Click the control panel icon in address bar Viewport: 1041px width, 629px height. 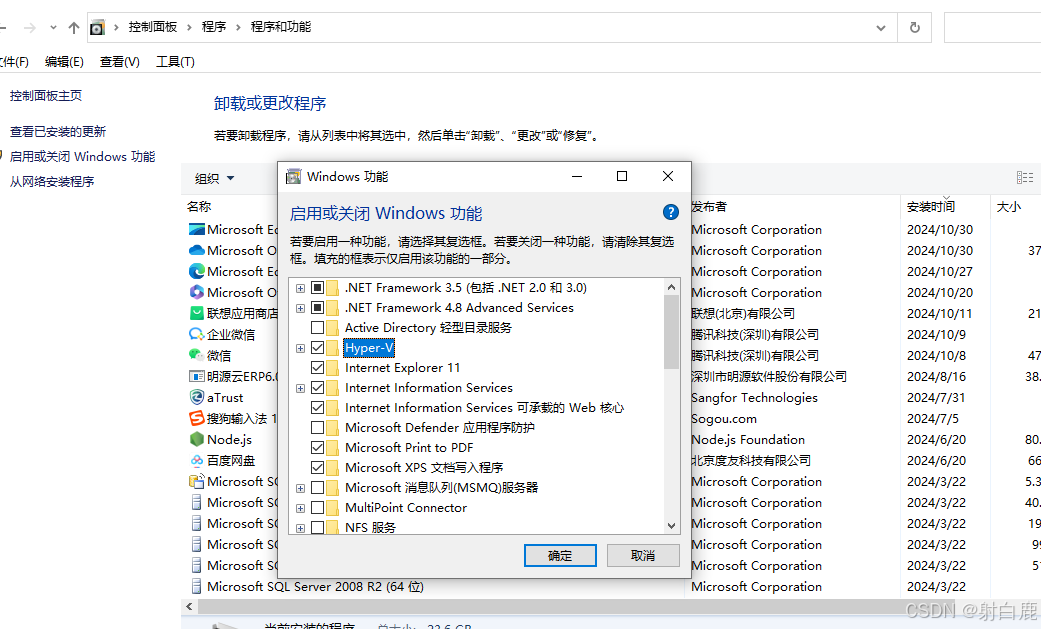point(98,27)
